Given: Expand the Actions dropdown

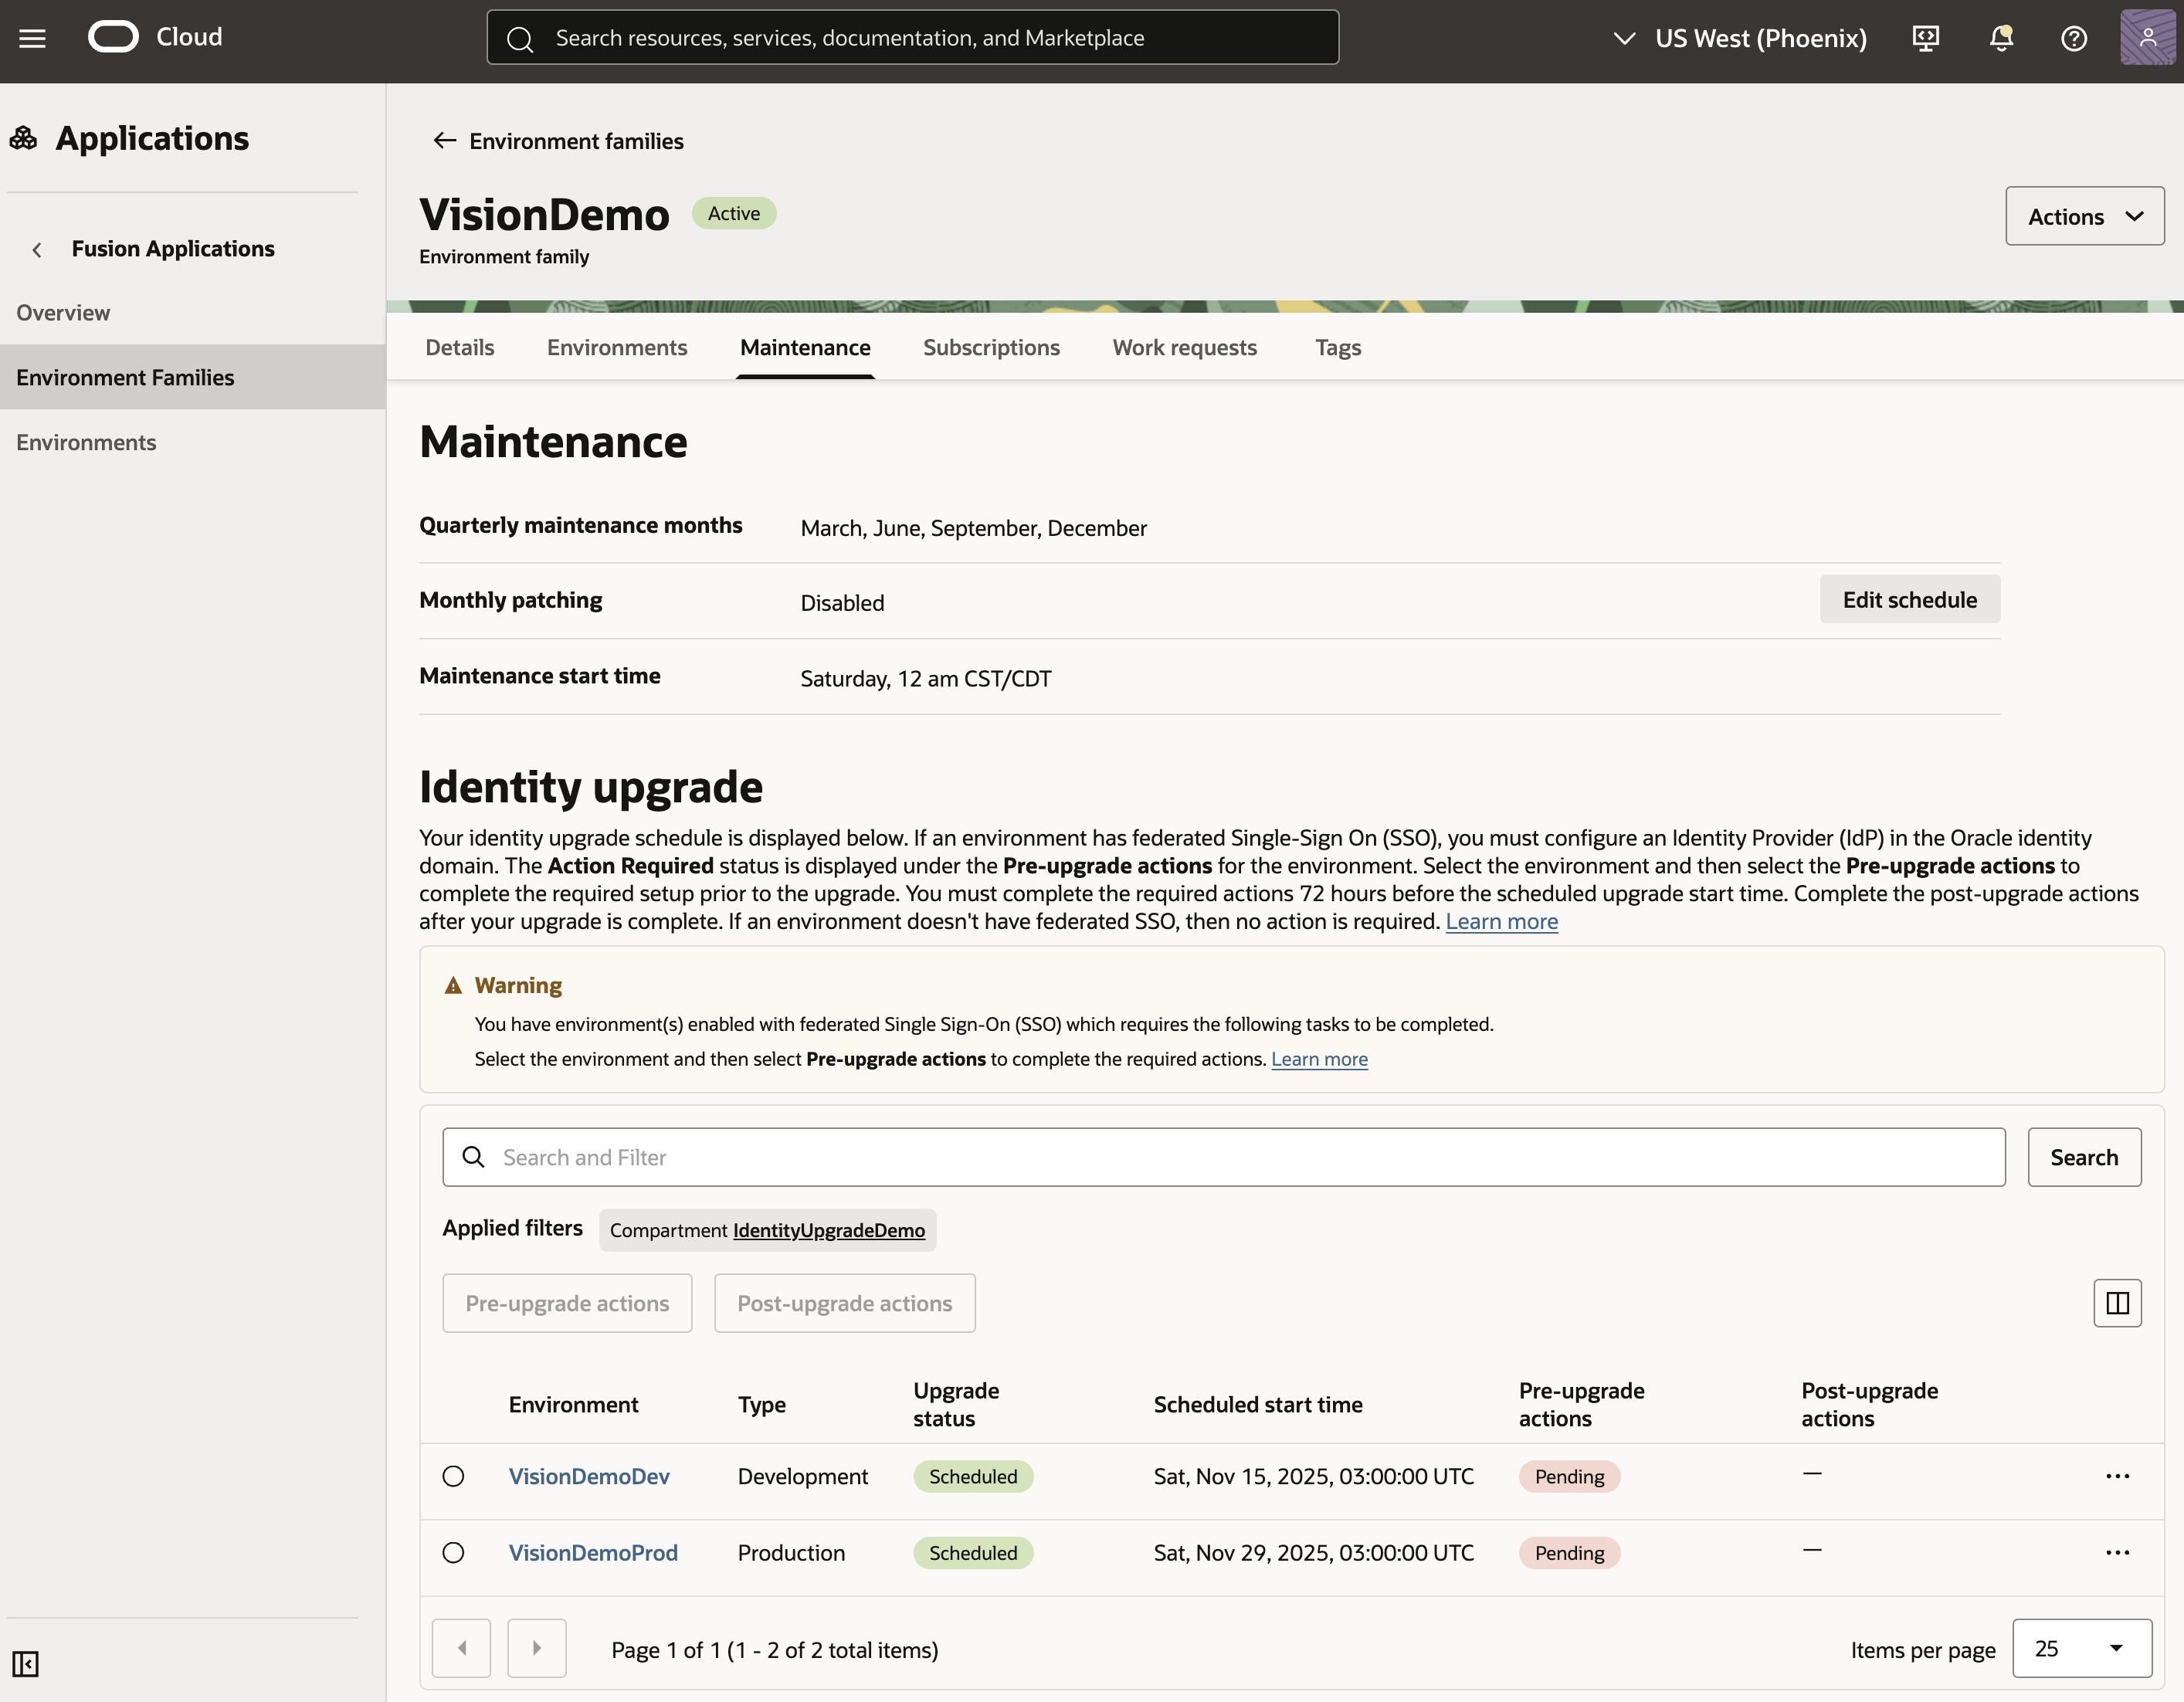Looking at the screenshot, I should click(2084, 216).
